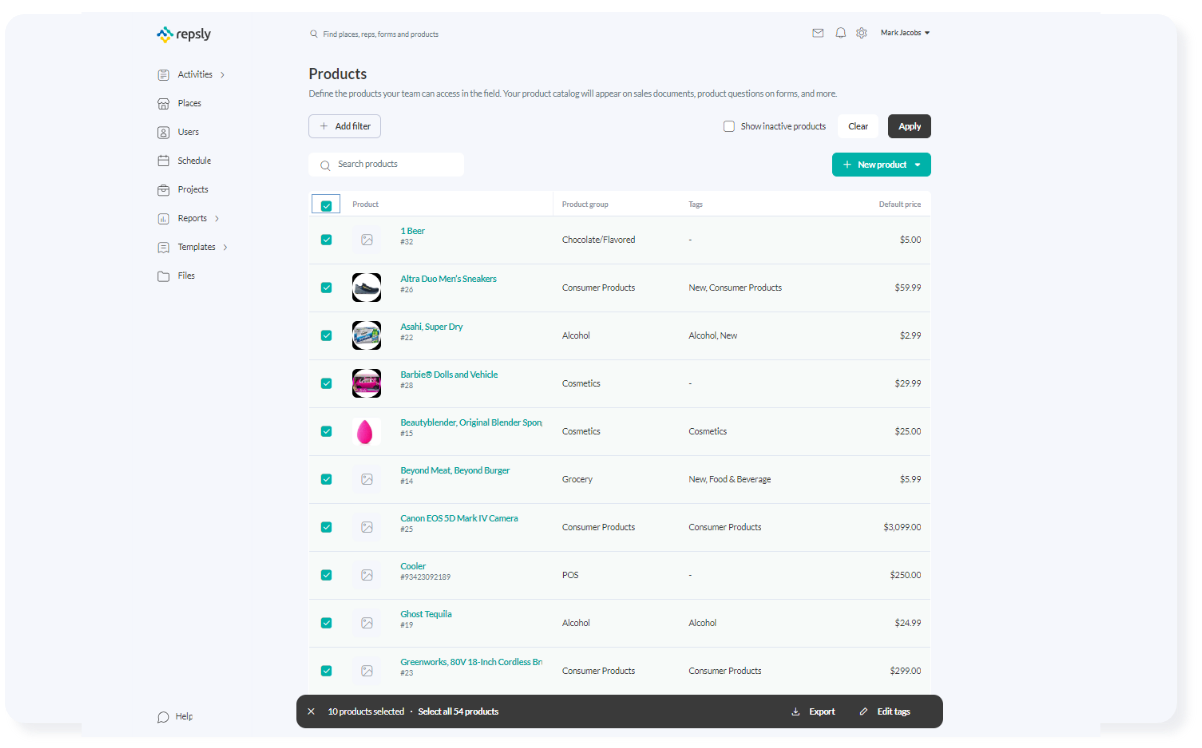Screen dimensions: 1202x748
Task: Click the Ghost Tequila image placeholder
Action: tap(367, 623)
